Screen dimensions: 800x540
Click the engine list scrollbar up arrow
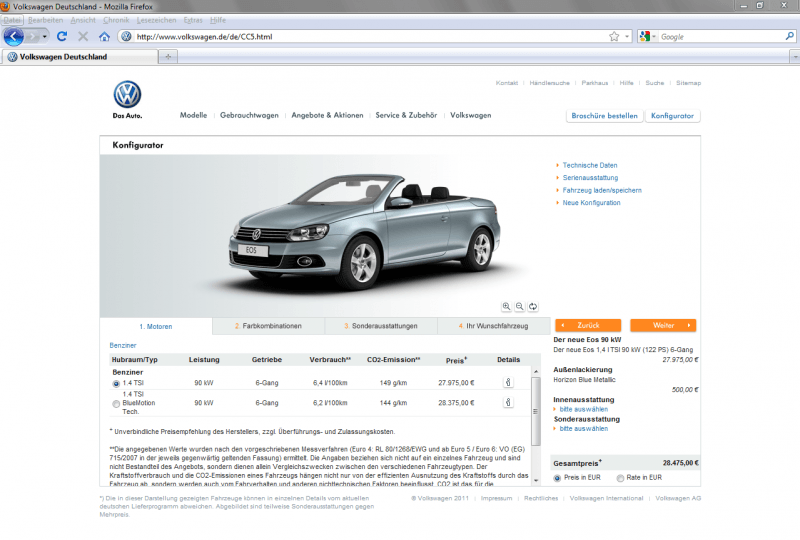536,371
